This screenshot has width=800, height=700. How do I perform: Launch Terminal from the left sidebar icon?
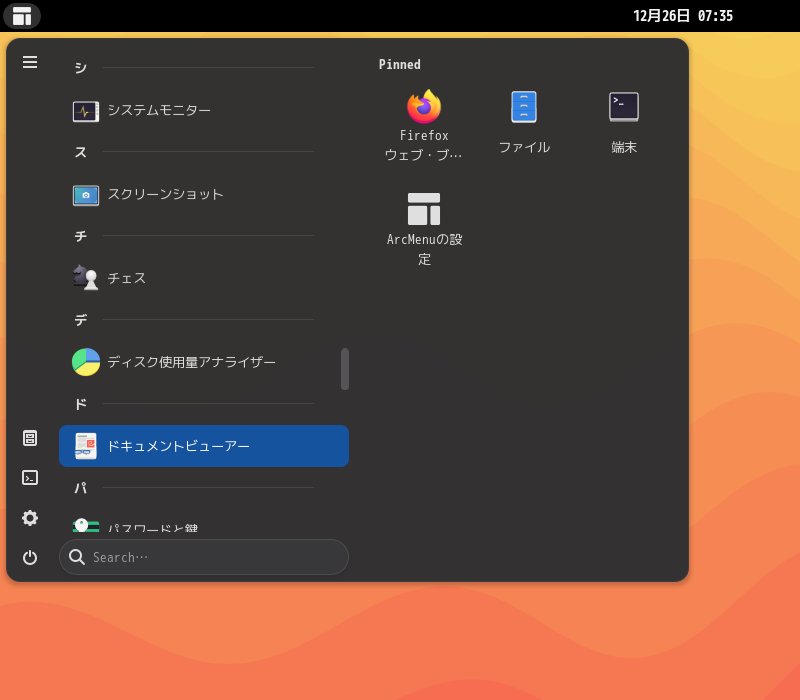coord(30,478)
